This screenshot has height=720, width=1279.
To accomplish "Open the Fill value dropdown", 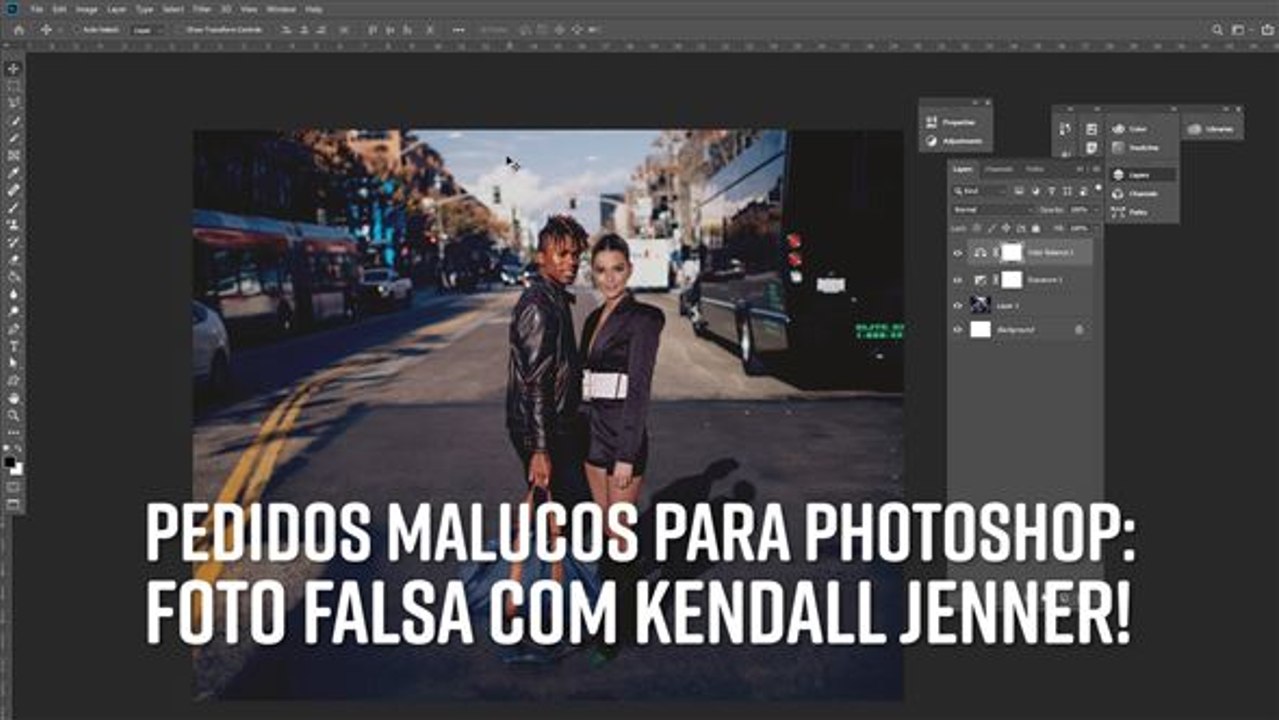I will (x=1096, y=228).
